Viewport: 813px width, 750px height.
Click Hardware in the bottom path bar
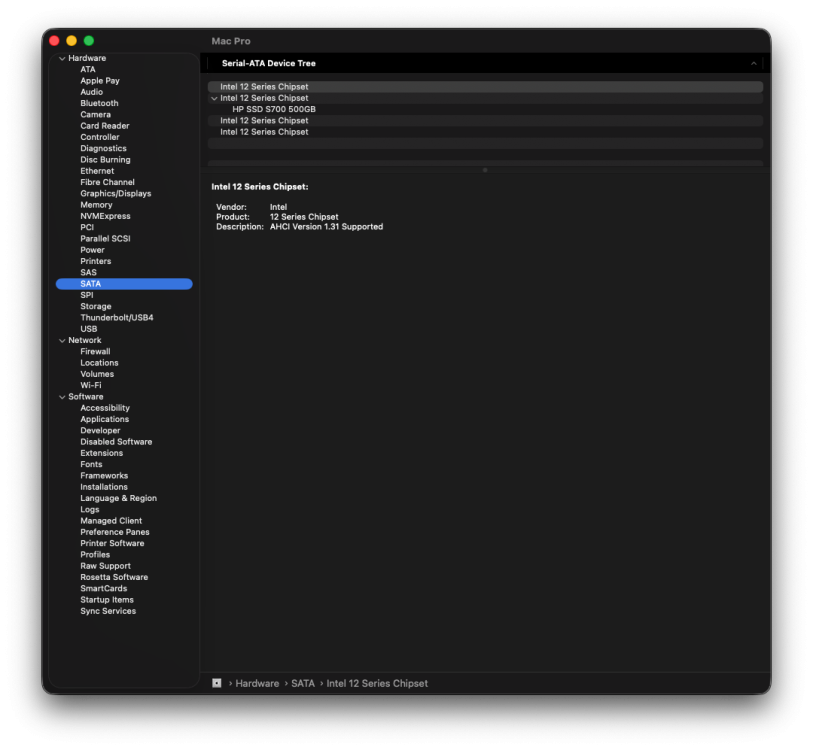coord(257,684)
